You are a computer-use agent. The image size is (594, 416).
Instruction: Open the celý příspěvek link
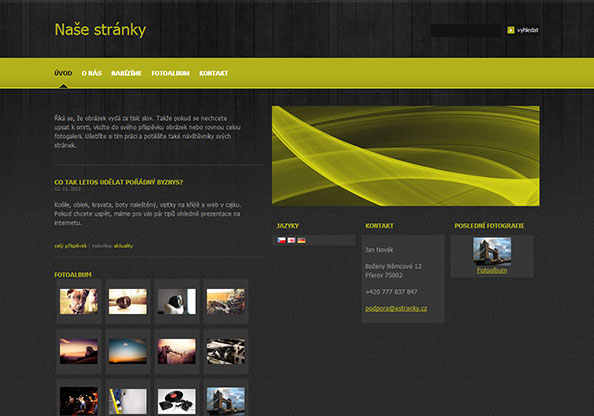coord(70,246)
